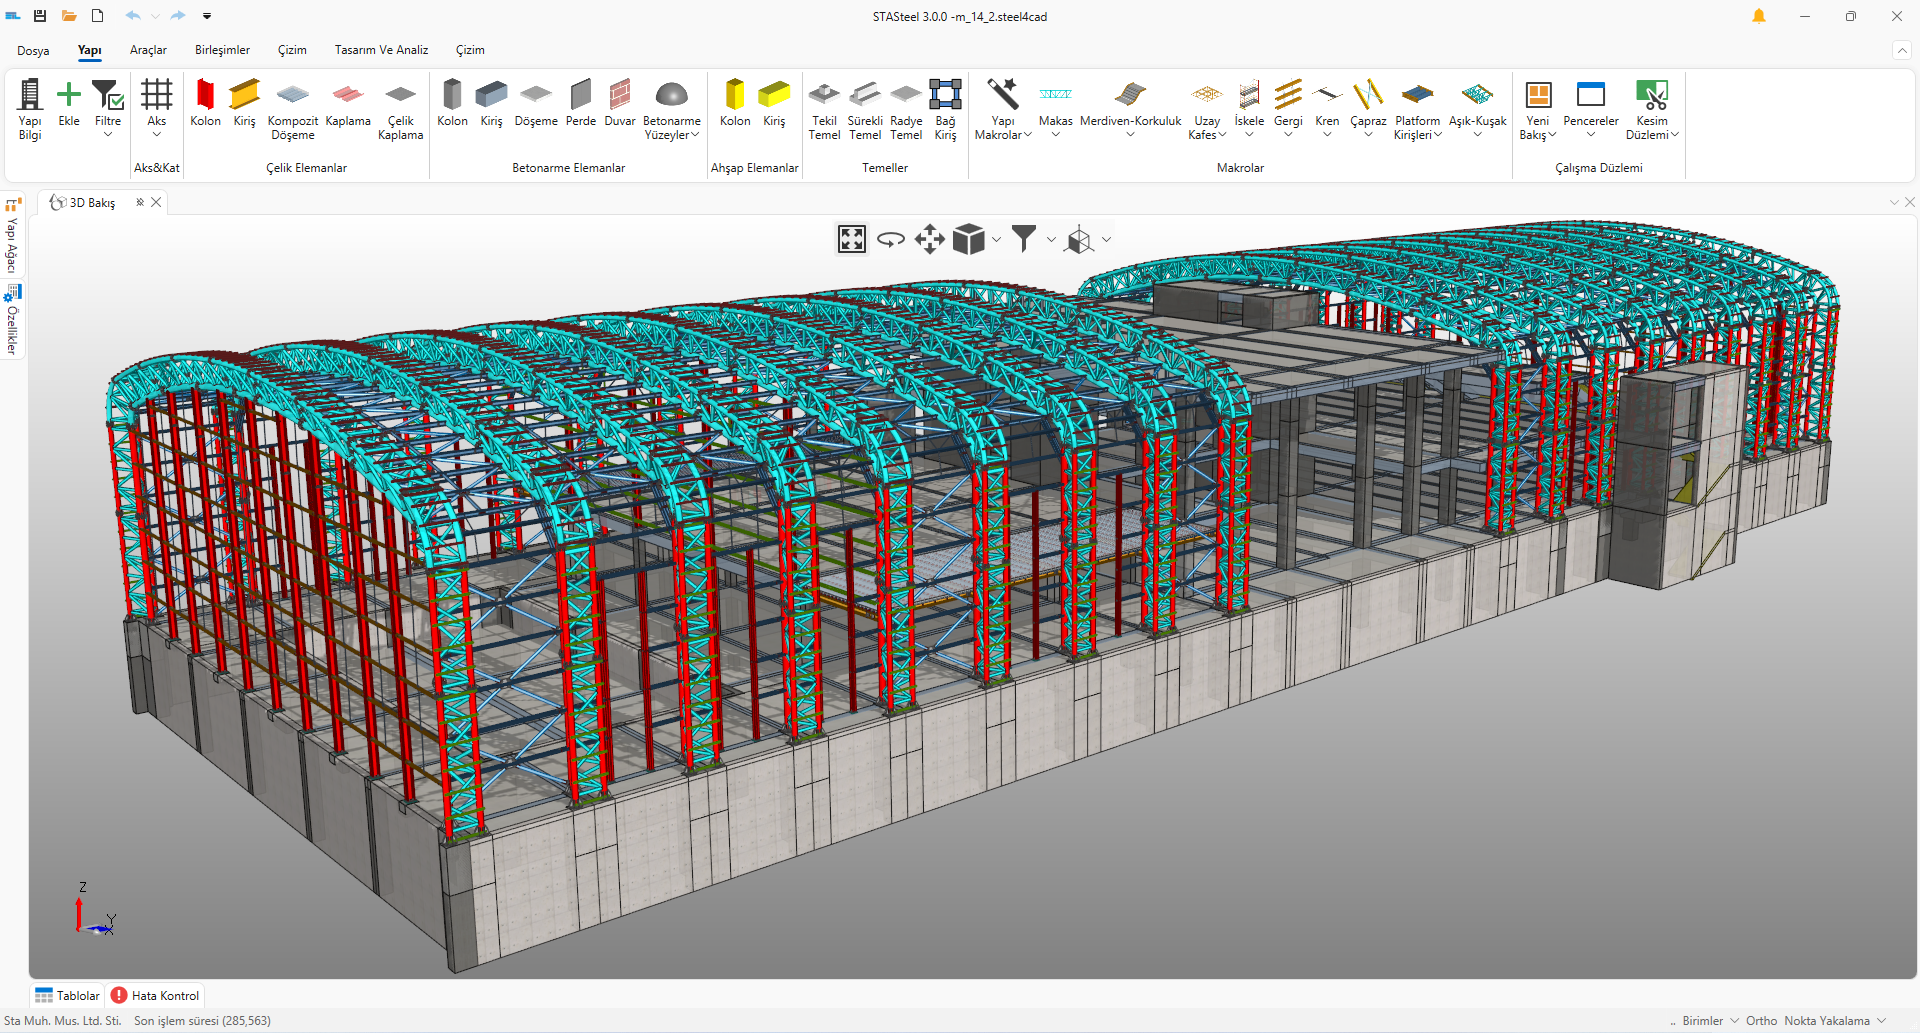Click the orbit rotate view icon
Viewport: 1920px width, 1033px height.
[x=890, y=239]
